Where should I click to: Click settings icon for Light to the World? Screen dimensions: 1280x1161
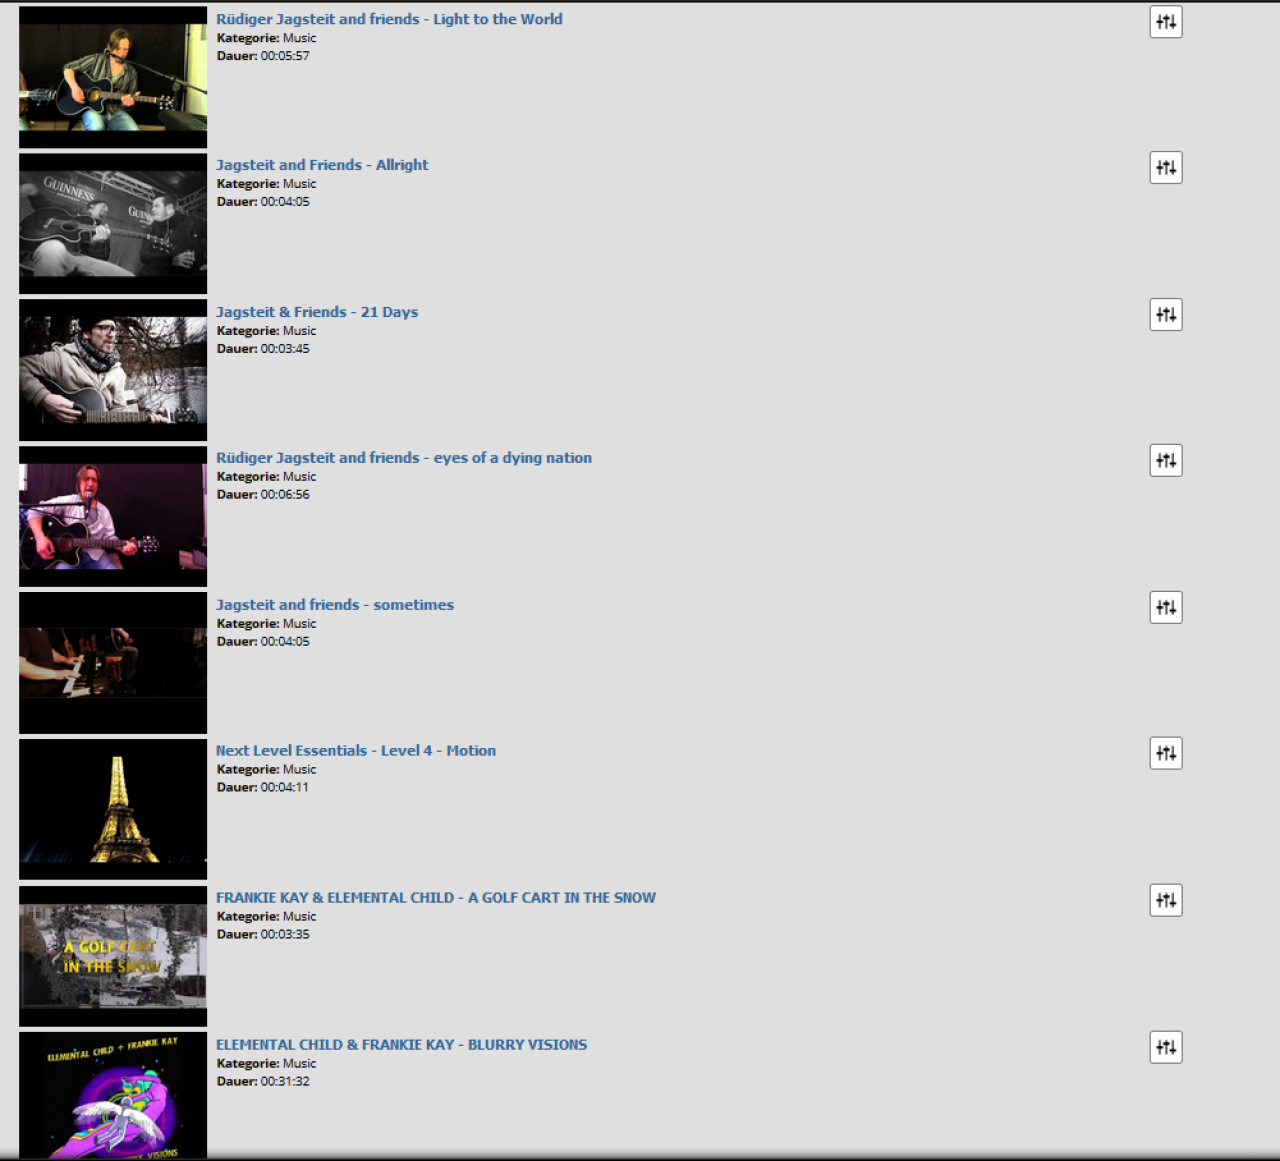(x=1166, y=22)
